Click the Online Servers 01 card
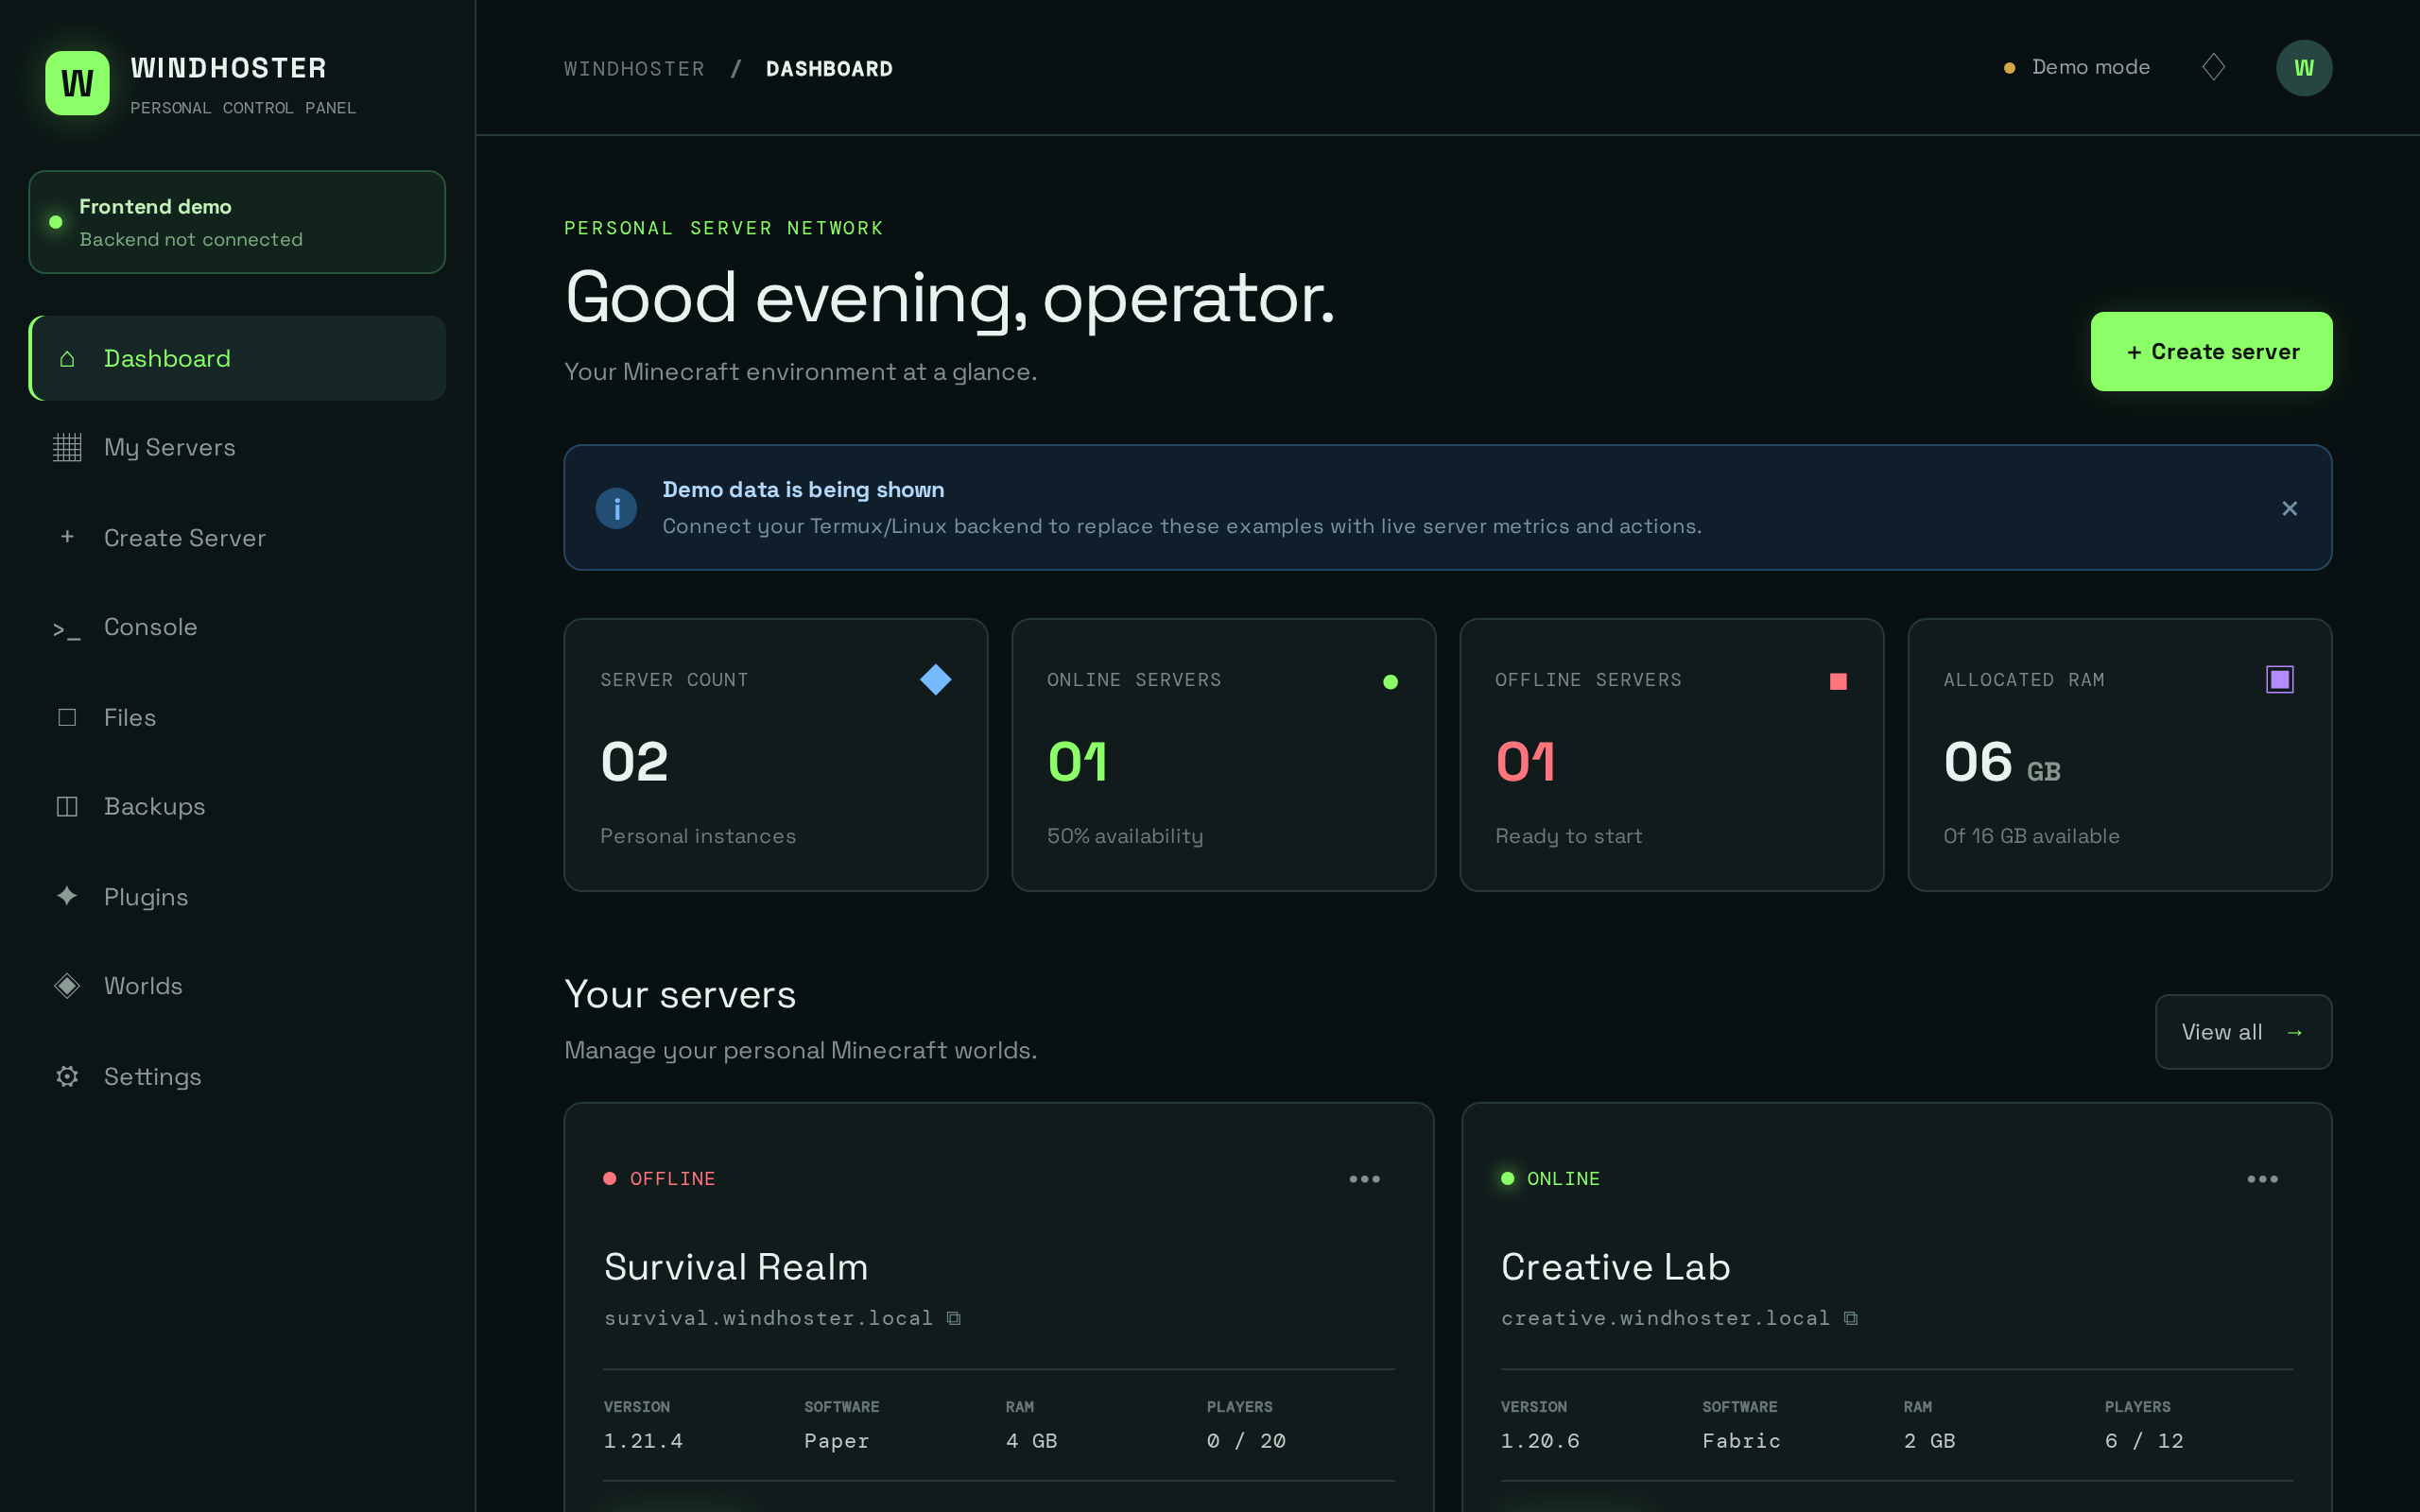Screen dimensions: 2420x1512 click(x=1224, y=755)
